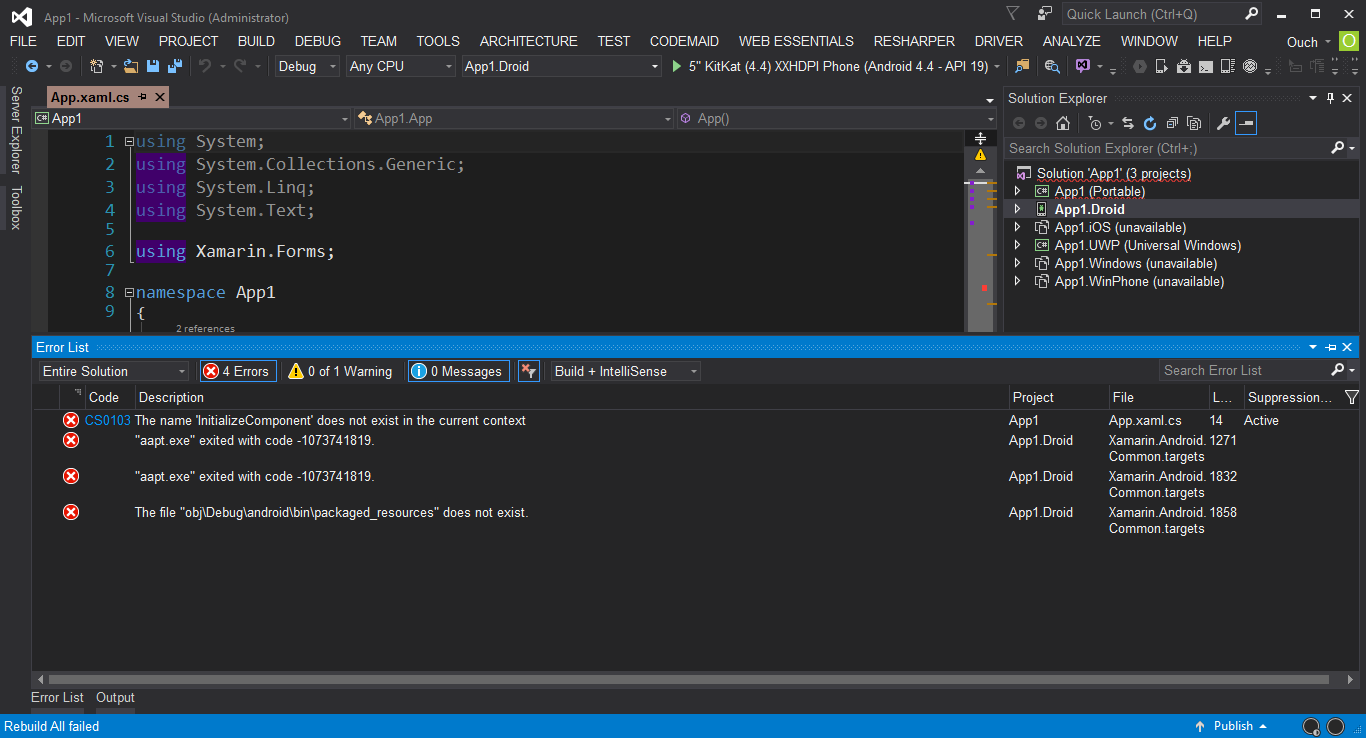Click the Ouch account name
Image resolution: width=1366 pixels, height=738 pixels.
pyautogui.click(x=1302, y=42)
